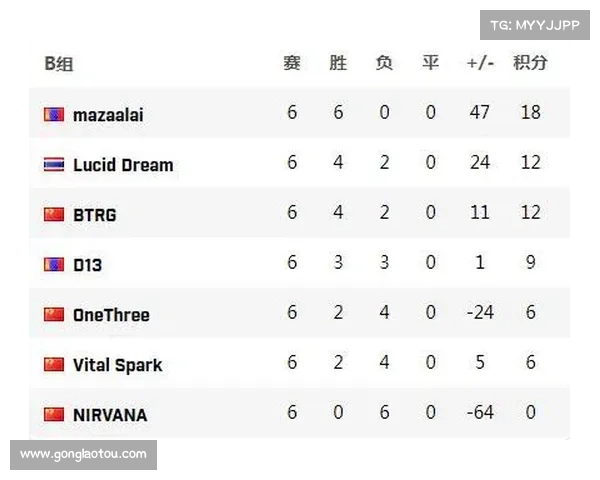Click the TG: MYYJJPP label
The height and width of the screenshot is (480, 600).
(x=533, y=26)
